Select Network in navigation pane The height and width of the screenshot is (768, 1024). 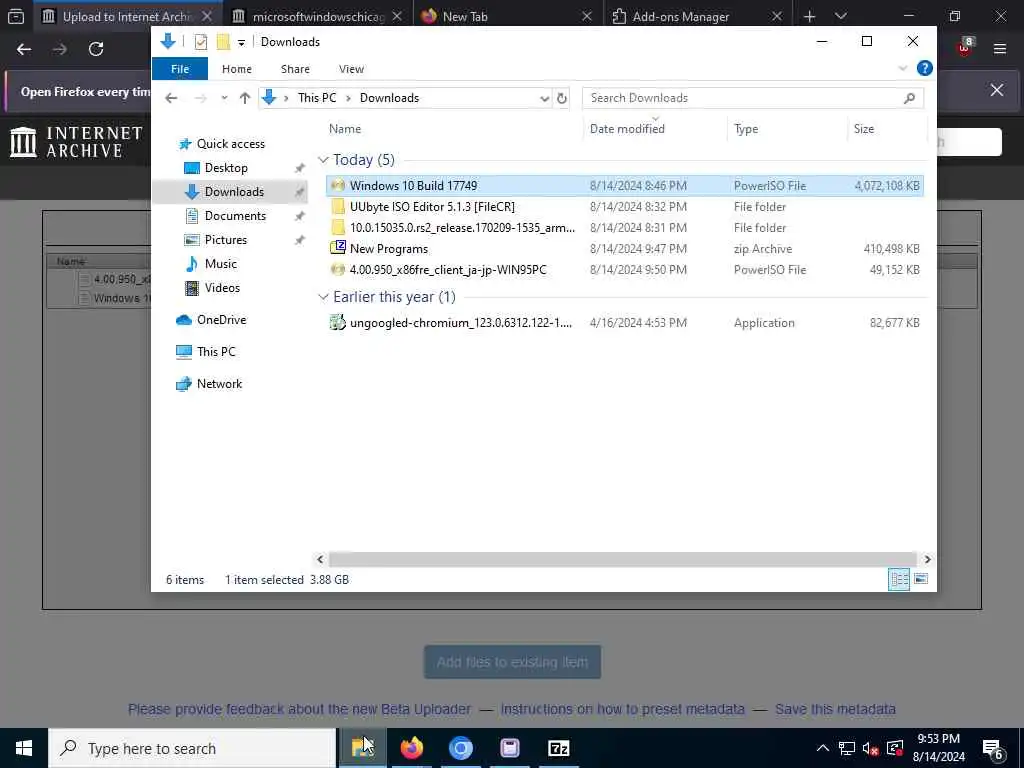pos(219,384)
